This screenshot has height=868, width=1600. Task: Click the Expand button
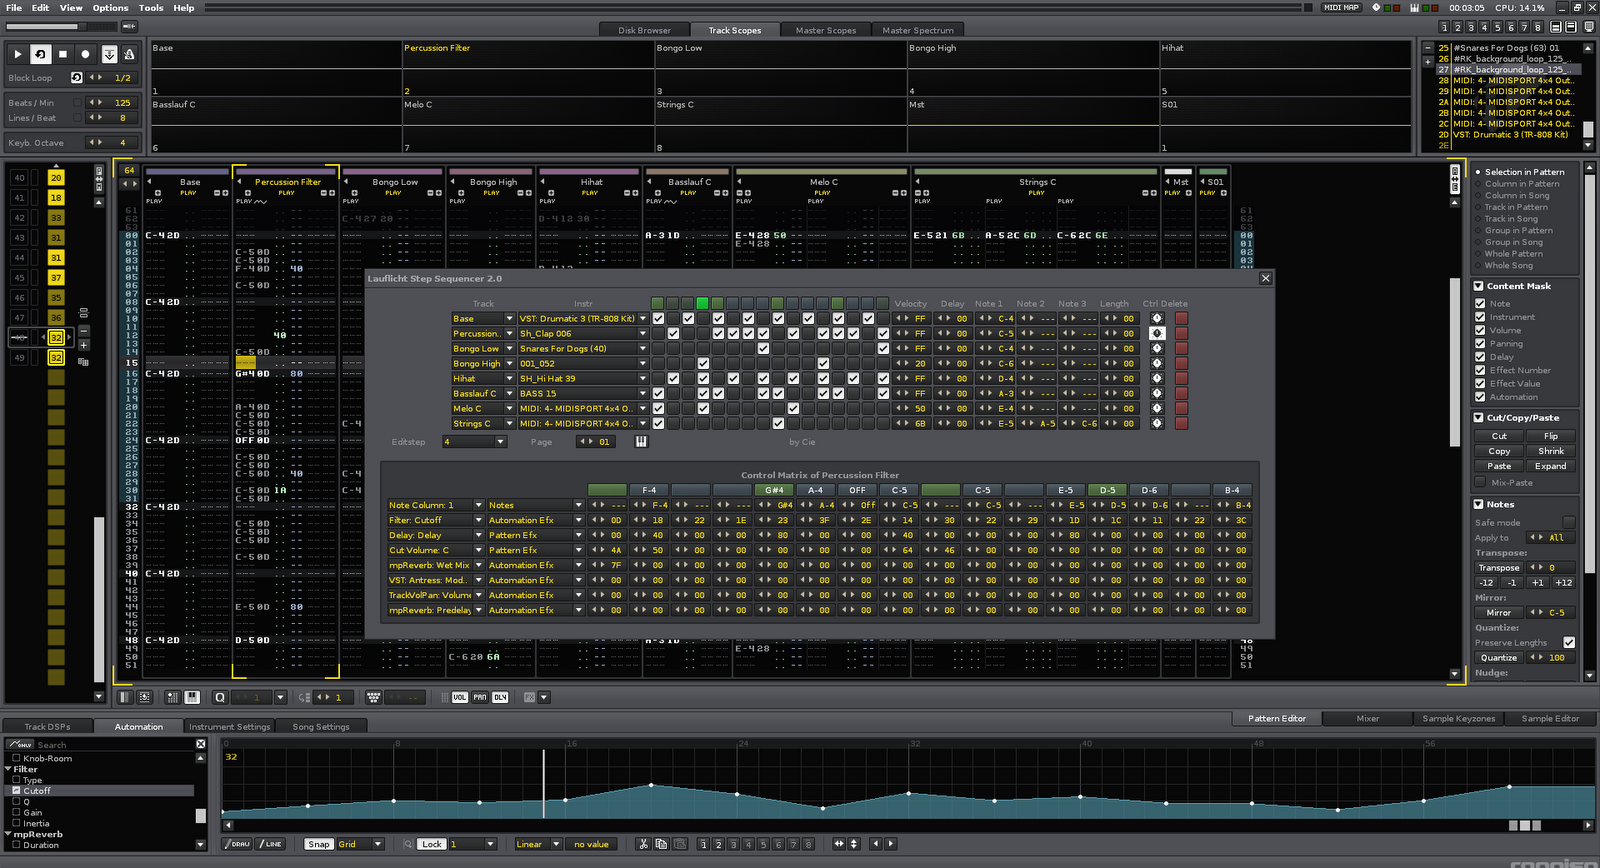[1551, 466]
